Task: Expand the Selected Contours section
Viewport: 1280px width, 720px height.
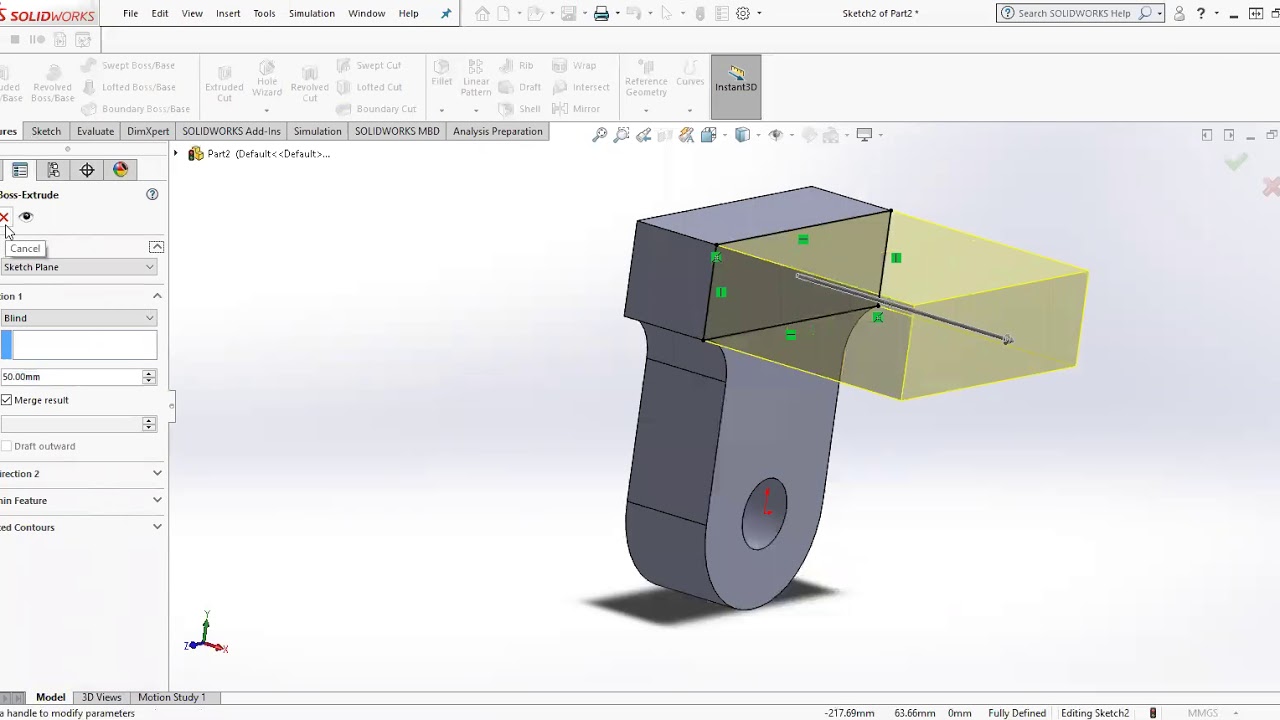Action: (157, 527)
